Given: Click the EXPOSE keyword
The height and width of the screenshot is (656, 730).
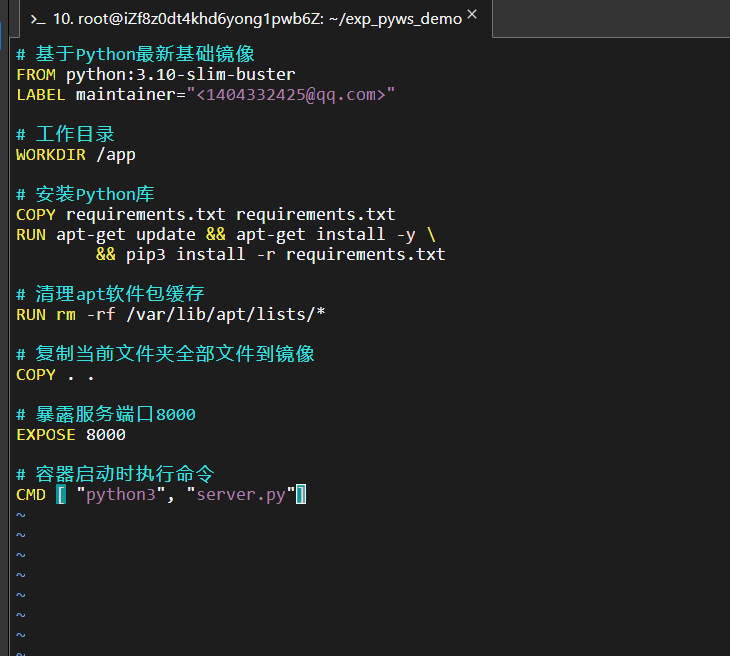Looking at the screenshot, I should (46, 435).
